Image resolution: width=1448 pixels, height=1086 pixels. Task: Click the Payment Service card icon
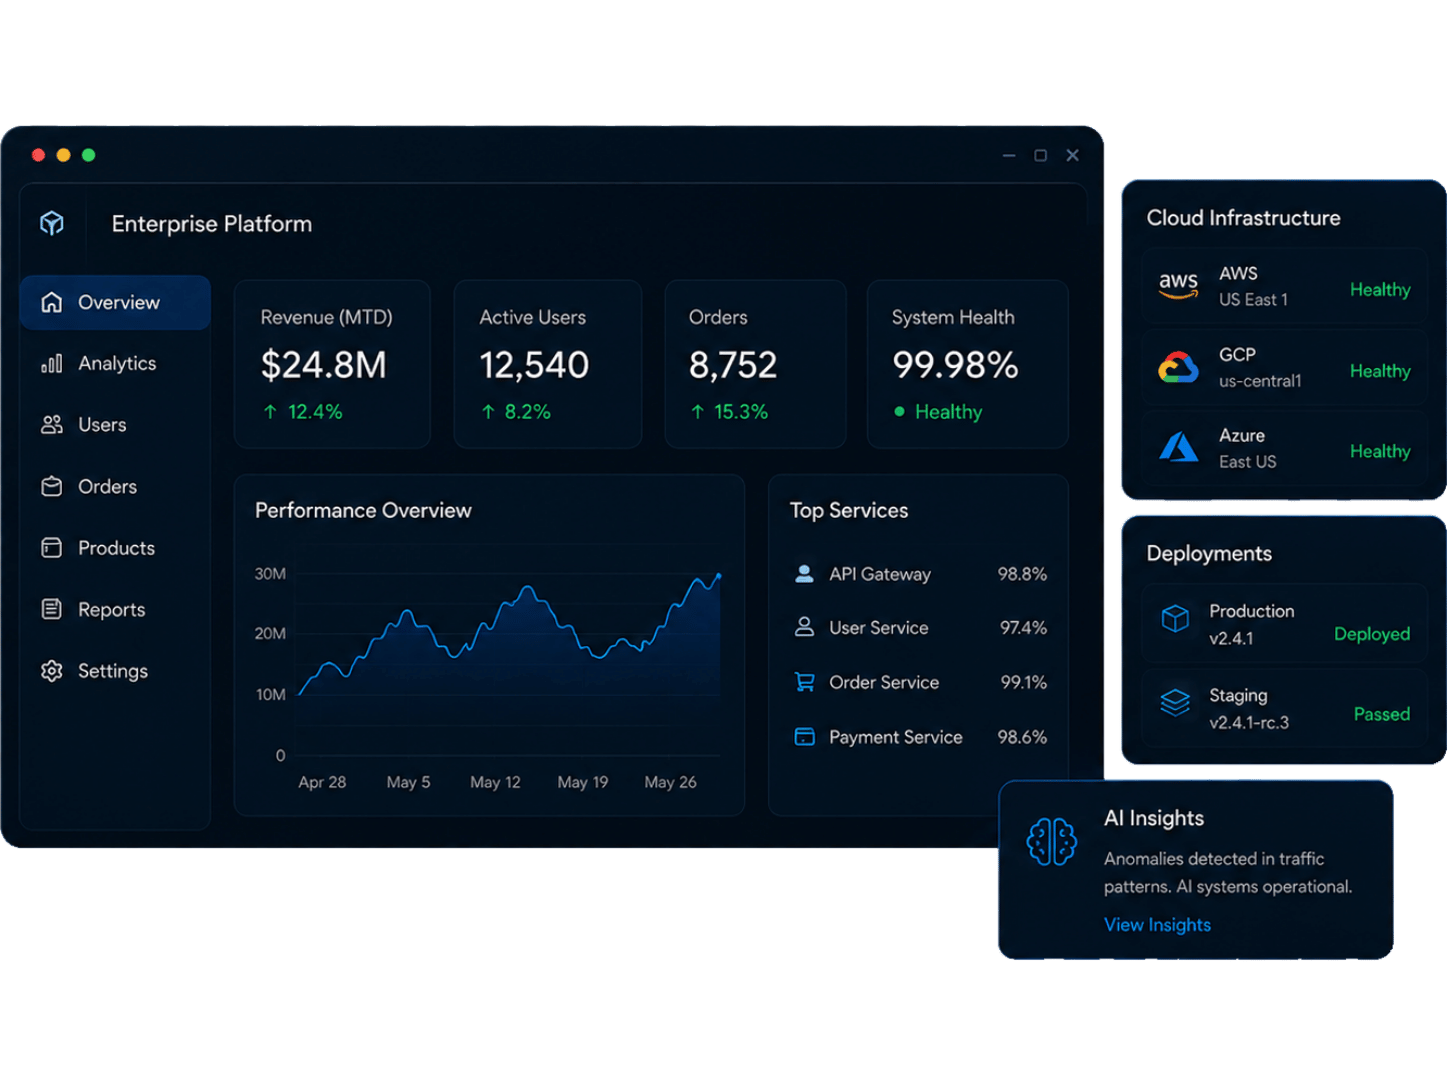(x=804, y=737)
